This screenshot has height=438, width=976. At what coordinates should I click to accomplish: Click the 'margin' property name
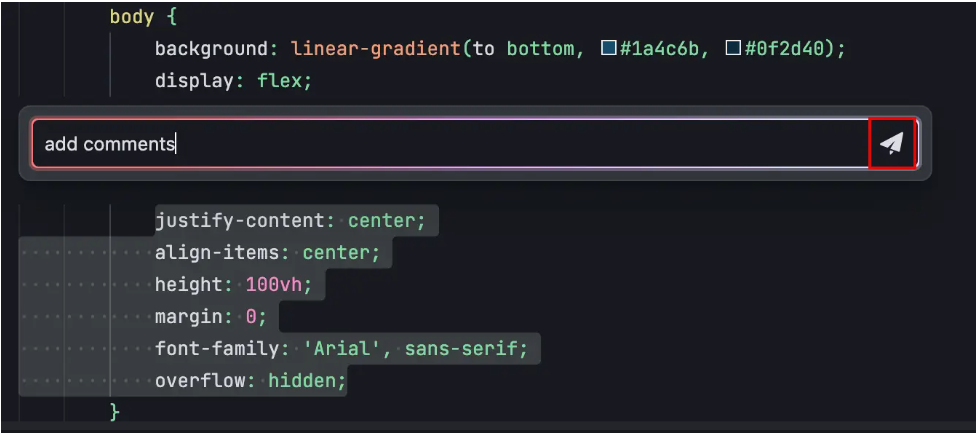[x=189, y=317]
